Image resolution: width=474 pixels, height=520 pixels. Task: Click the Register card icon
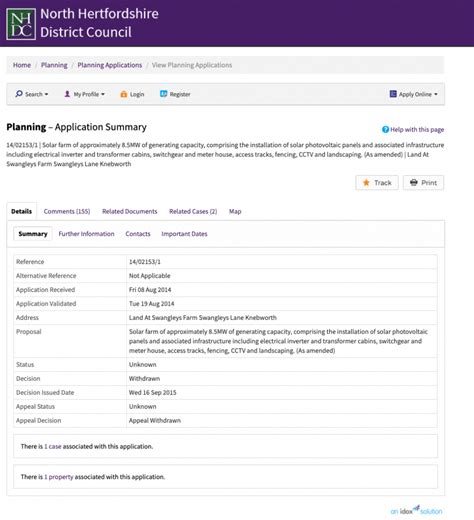point(163,94)
